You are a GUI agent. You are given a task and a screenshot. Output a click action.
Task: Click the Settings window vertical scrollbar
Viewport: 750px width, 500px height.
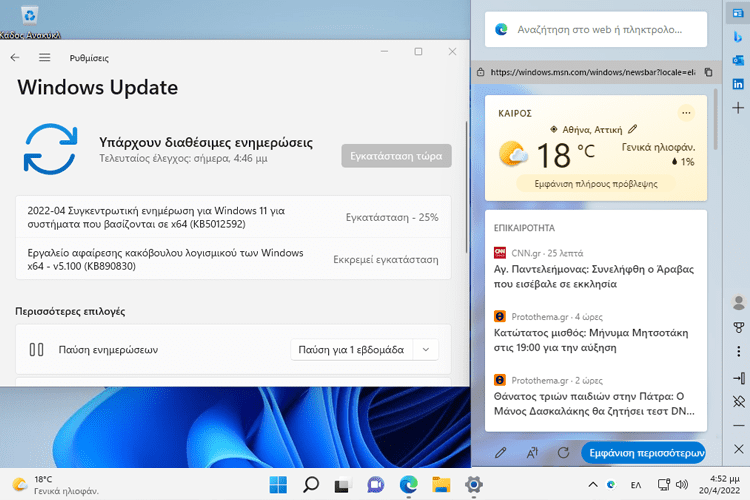tap(467, 187)
